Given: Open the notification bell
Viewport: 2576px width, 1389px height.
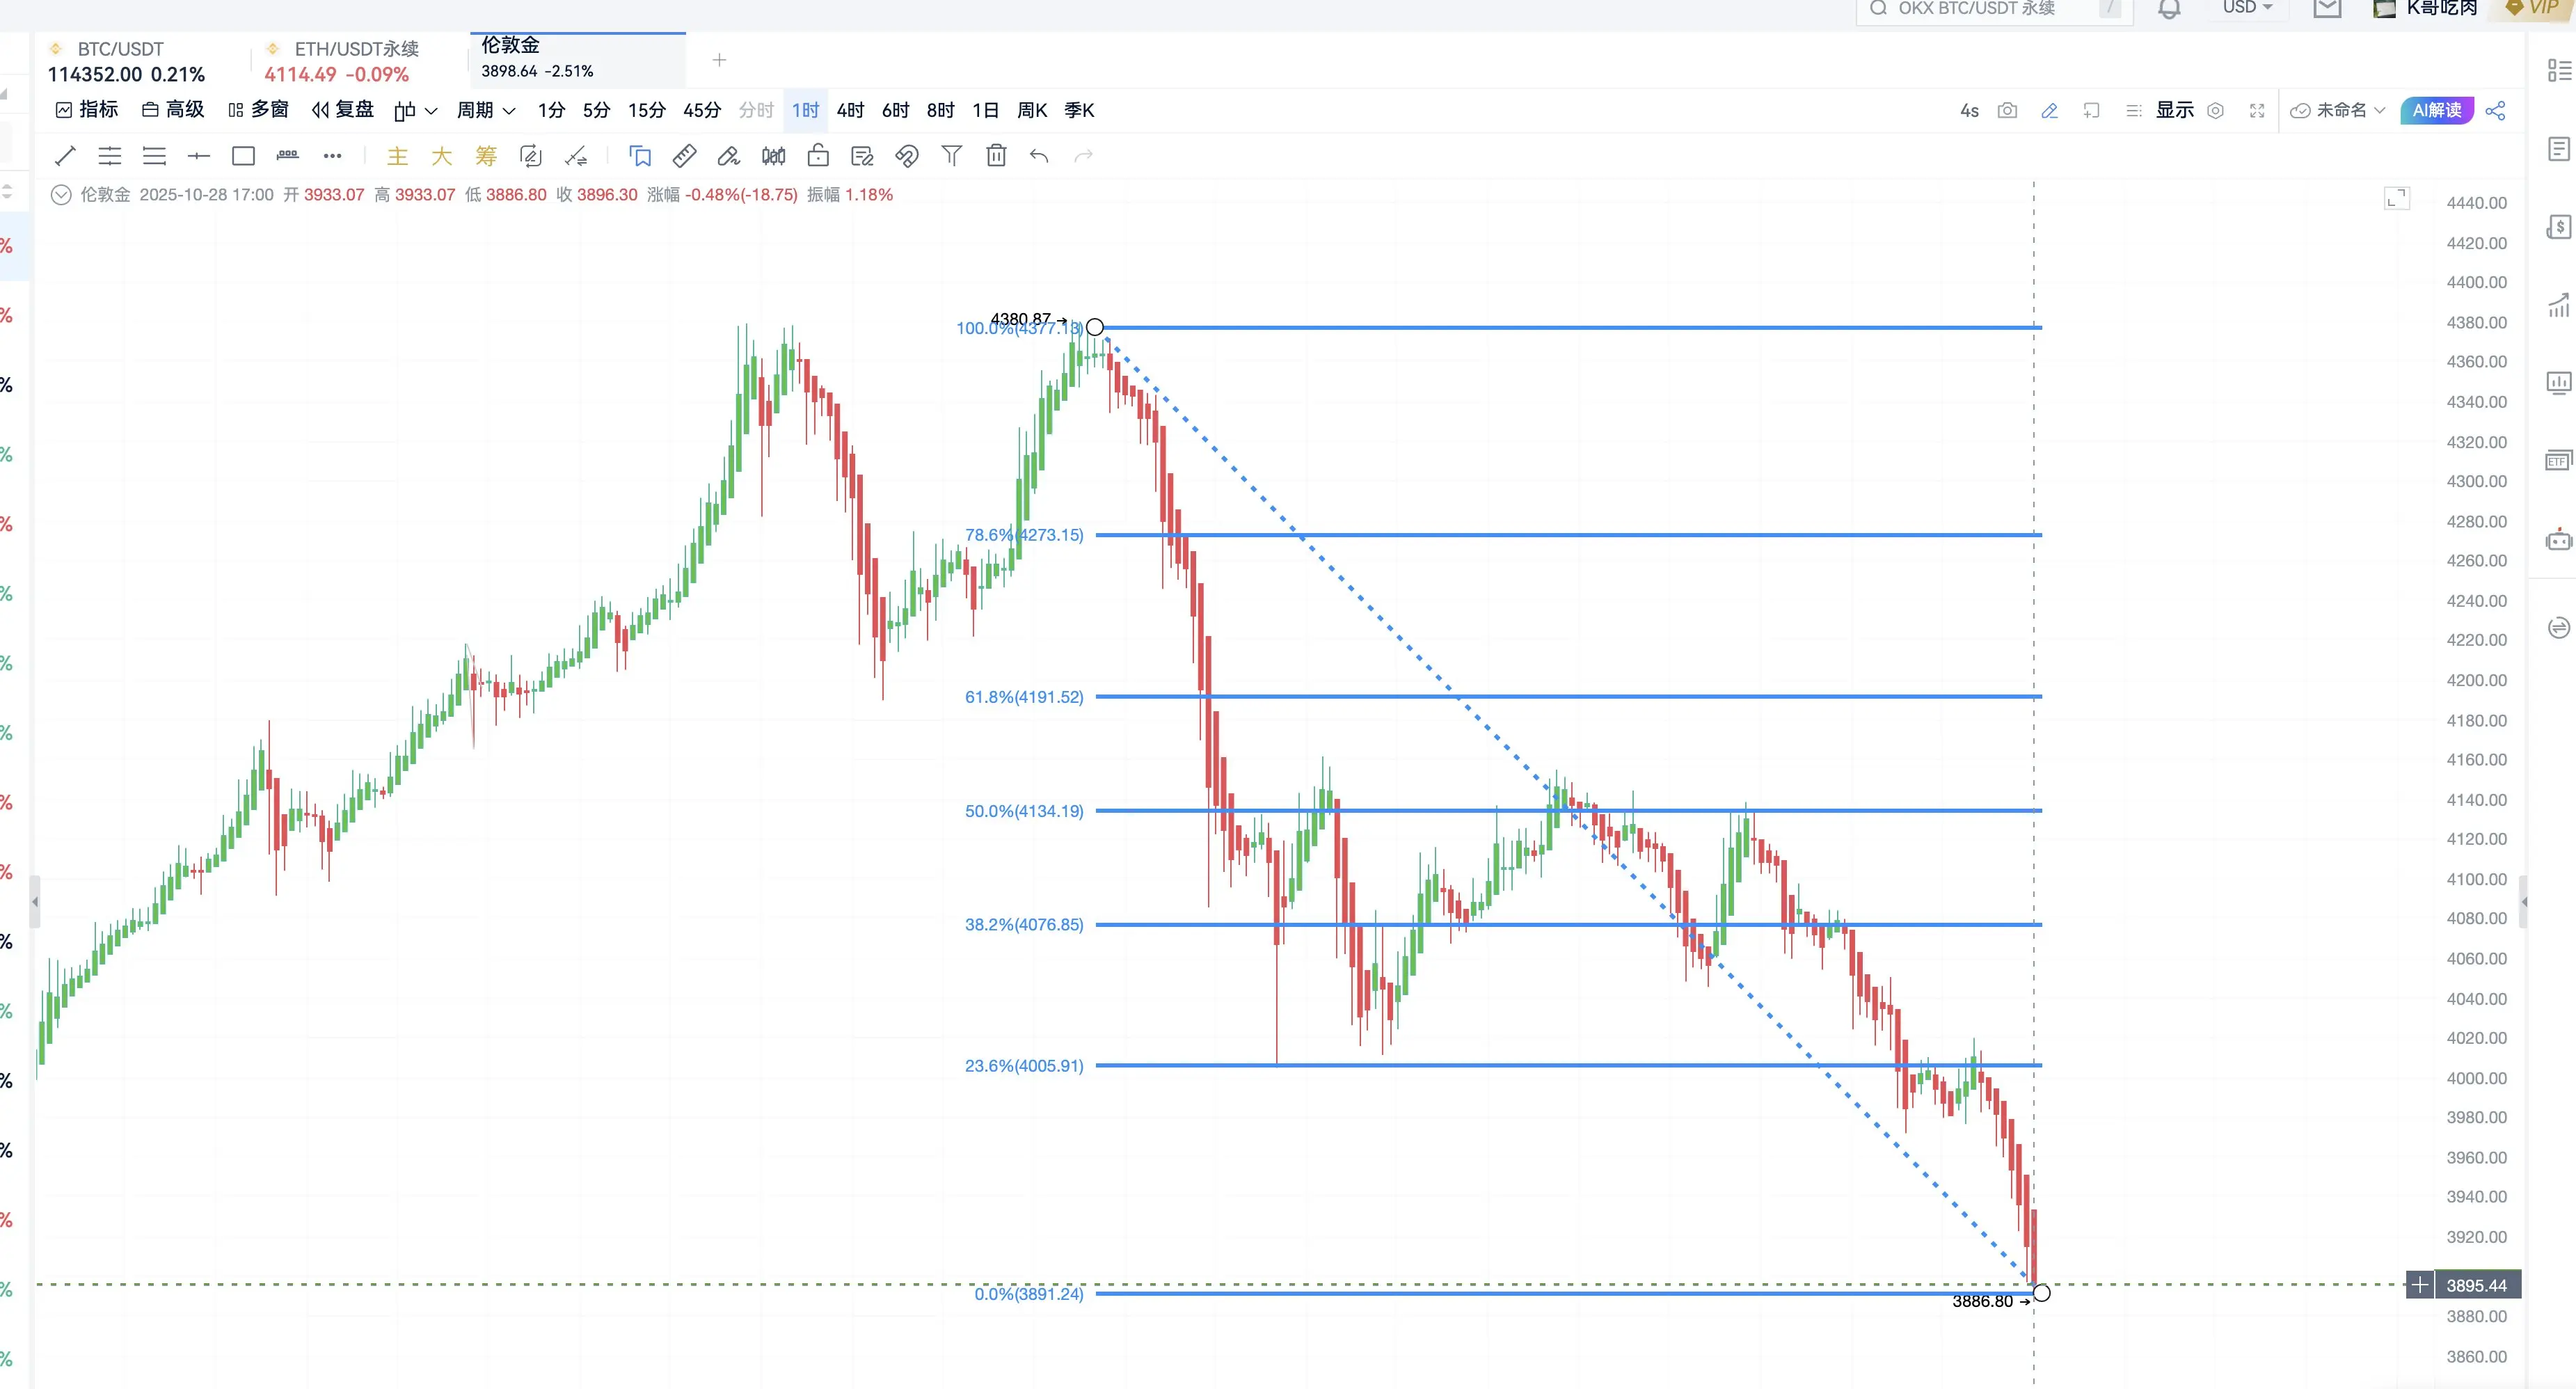Looking at the screenshot, I should tap(2168, 9).
